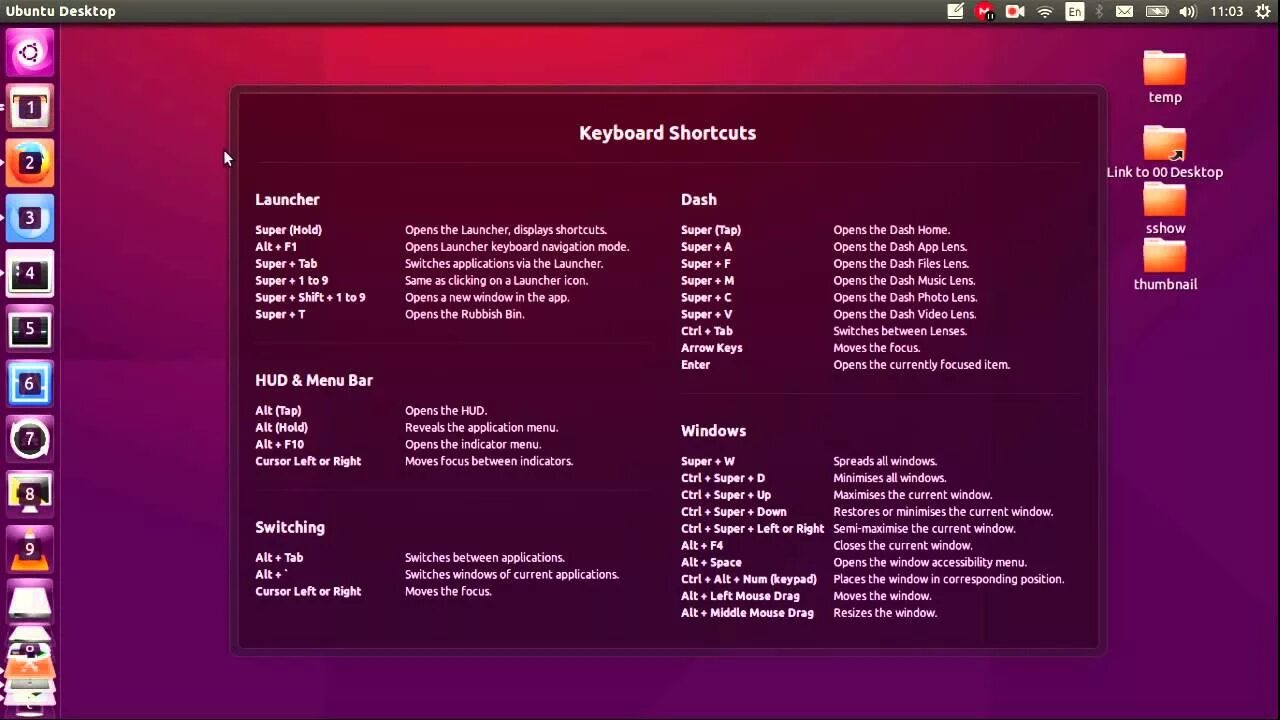Image resolution: width=1280 pixels, height=720 pixels.
Task: Click the Alt + Tab shortcut text
Action: pyautogui.click(x=279, y=558)
